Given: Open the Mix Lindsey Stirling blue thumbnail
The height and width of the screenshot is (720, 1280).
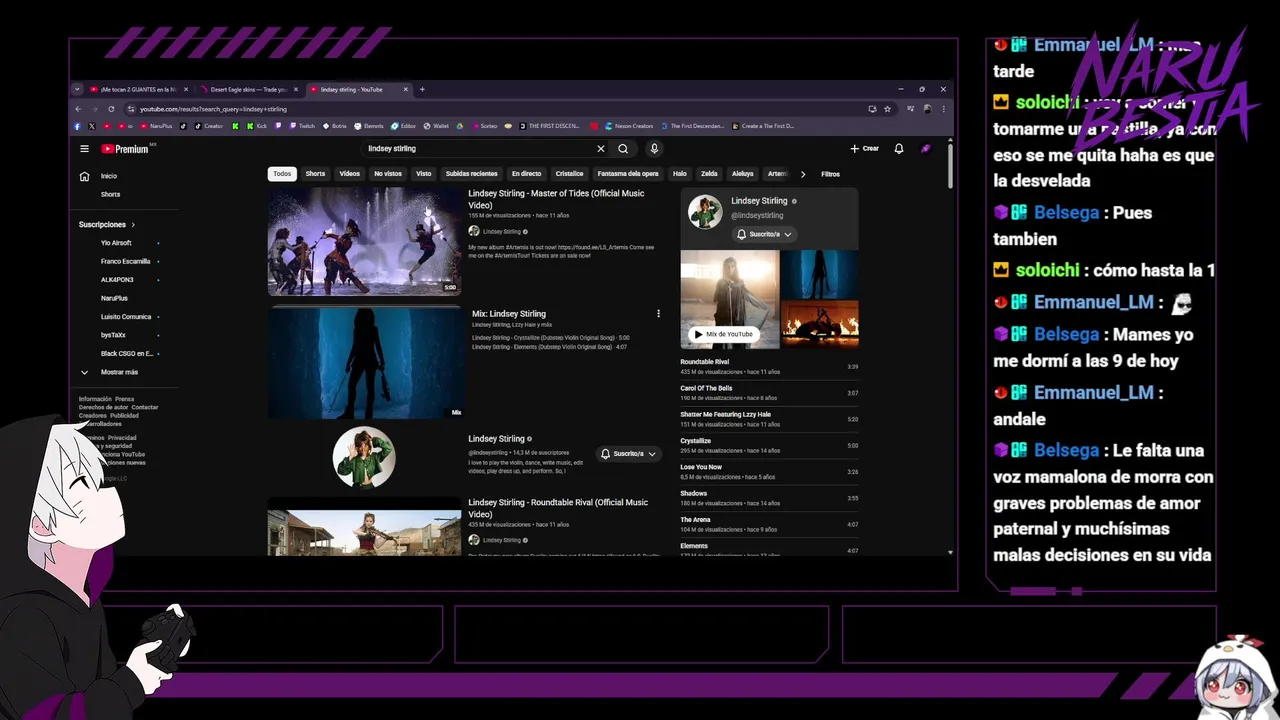Looking at the screenshot, I should pyautogui.click(x=365, y=362).
